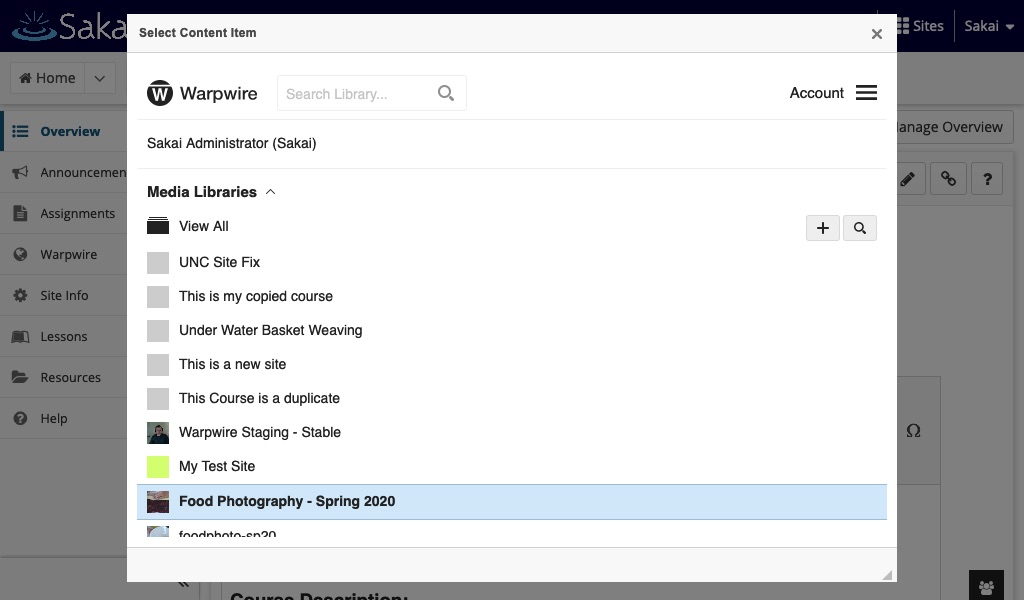Click the Help question mark icon in sidebar
The image size is (1024, 600).
tap(20, 418)
